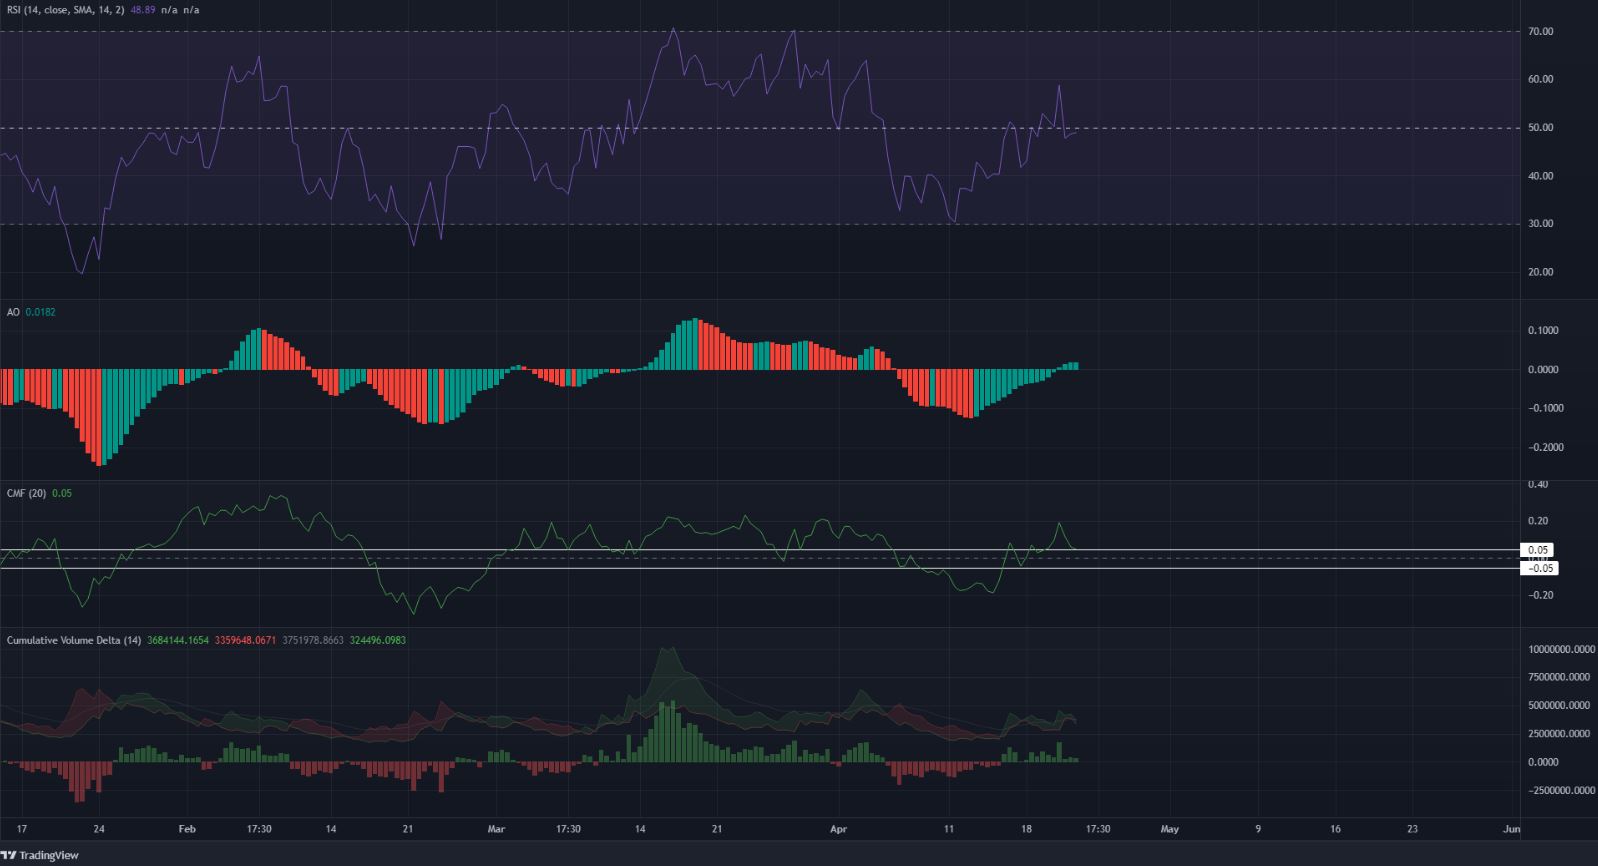Select the AO indicator label
This screenshot has height=866, width=1598.
(13, 312)
